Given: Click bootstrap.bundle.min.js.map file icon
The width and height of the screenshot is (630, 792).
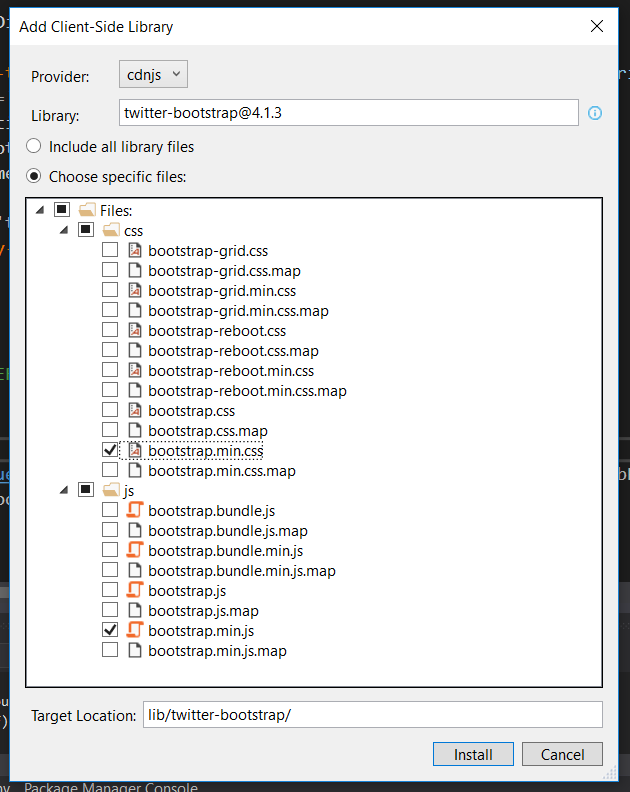Looking at the screenshot, I should click(x=134, y=570).
